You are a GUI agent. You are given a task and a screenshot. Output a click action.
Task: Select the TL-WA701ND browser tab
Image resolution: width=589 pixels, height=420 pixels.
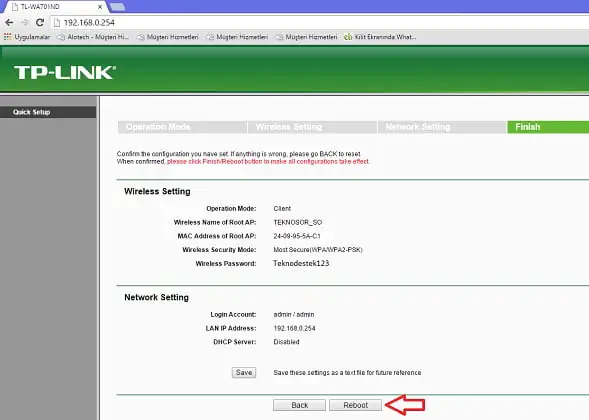56,7
